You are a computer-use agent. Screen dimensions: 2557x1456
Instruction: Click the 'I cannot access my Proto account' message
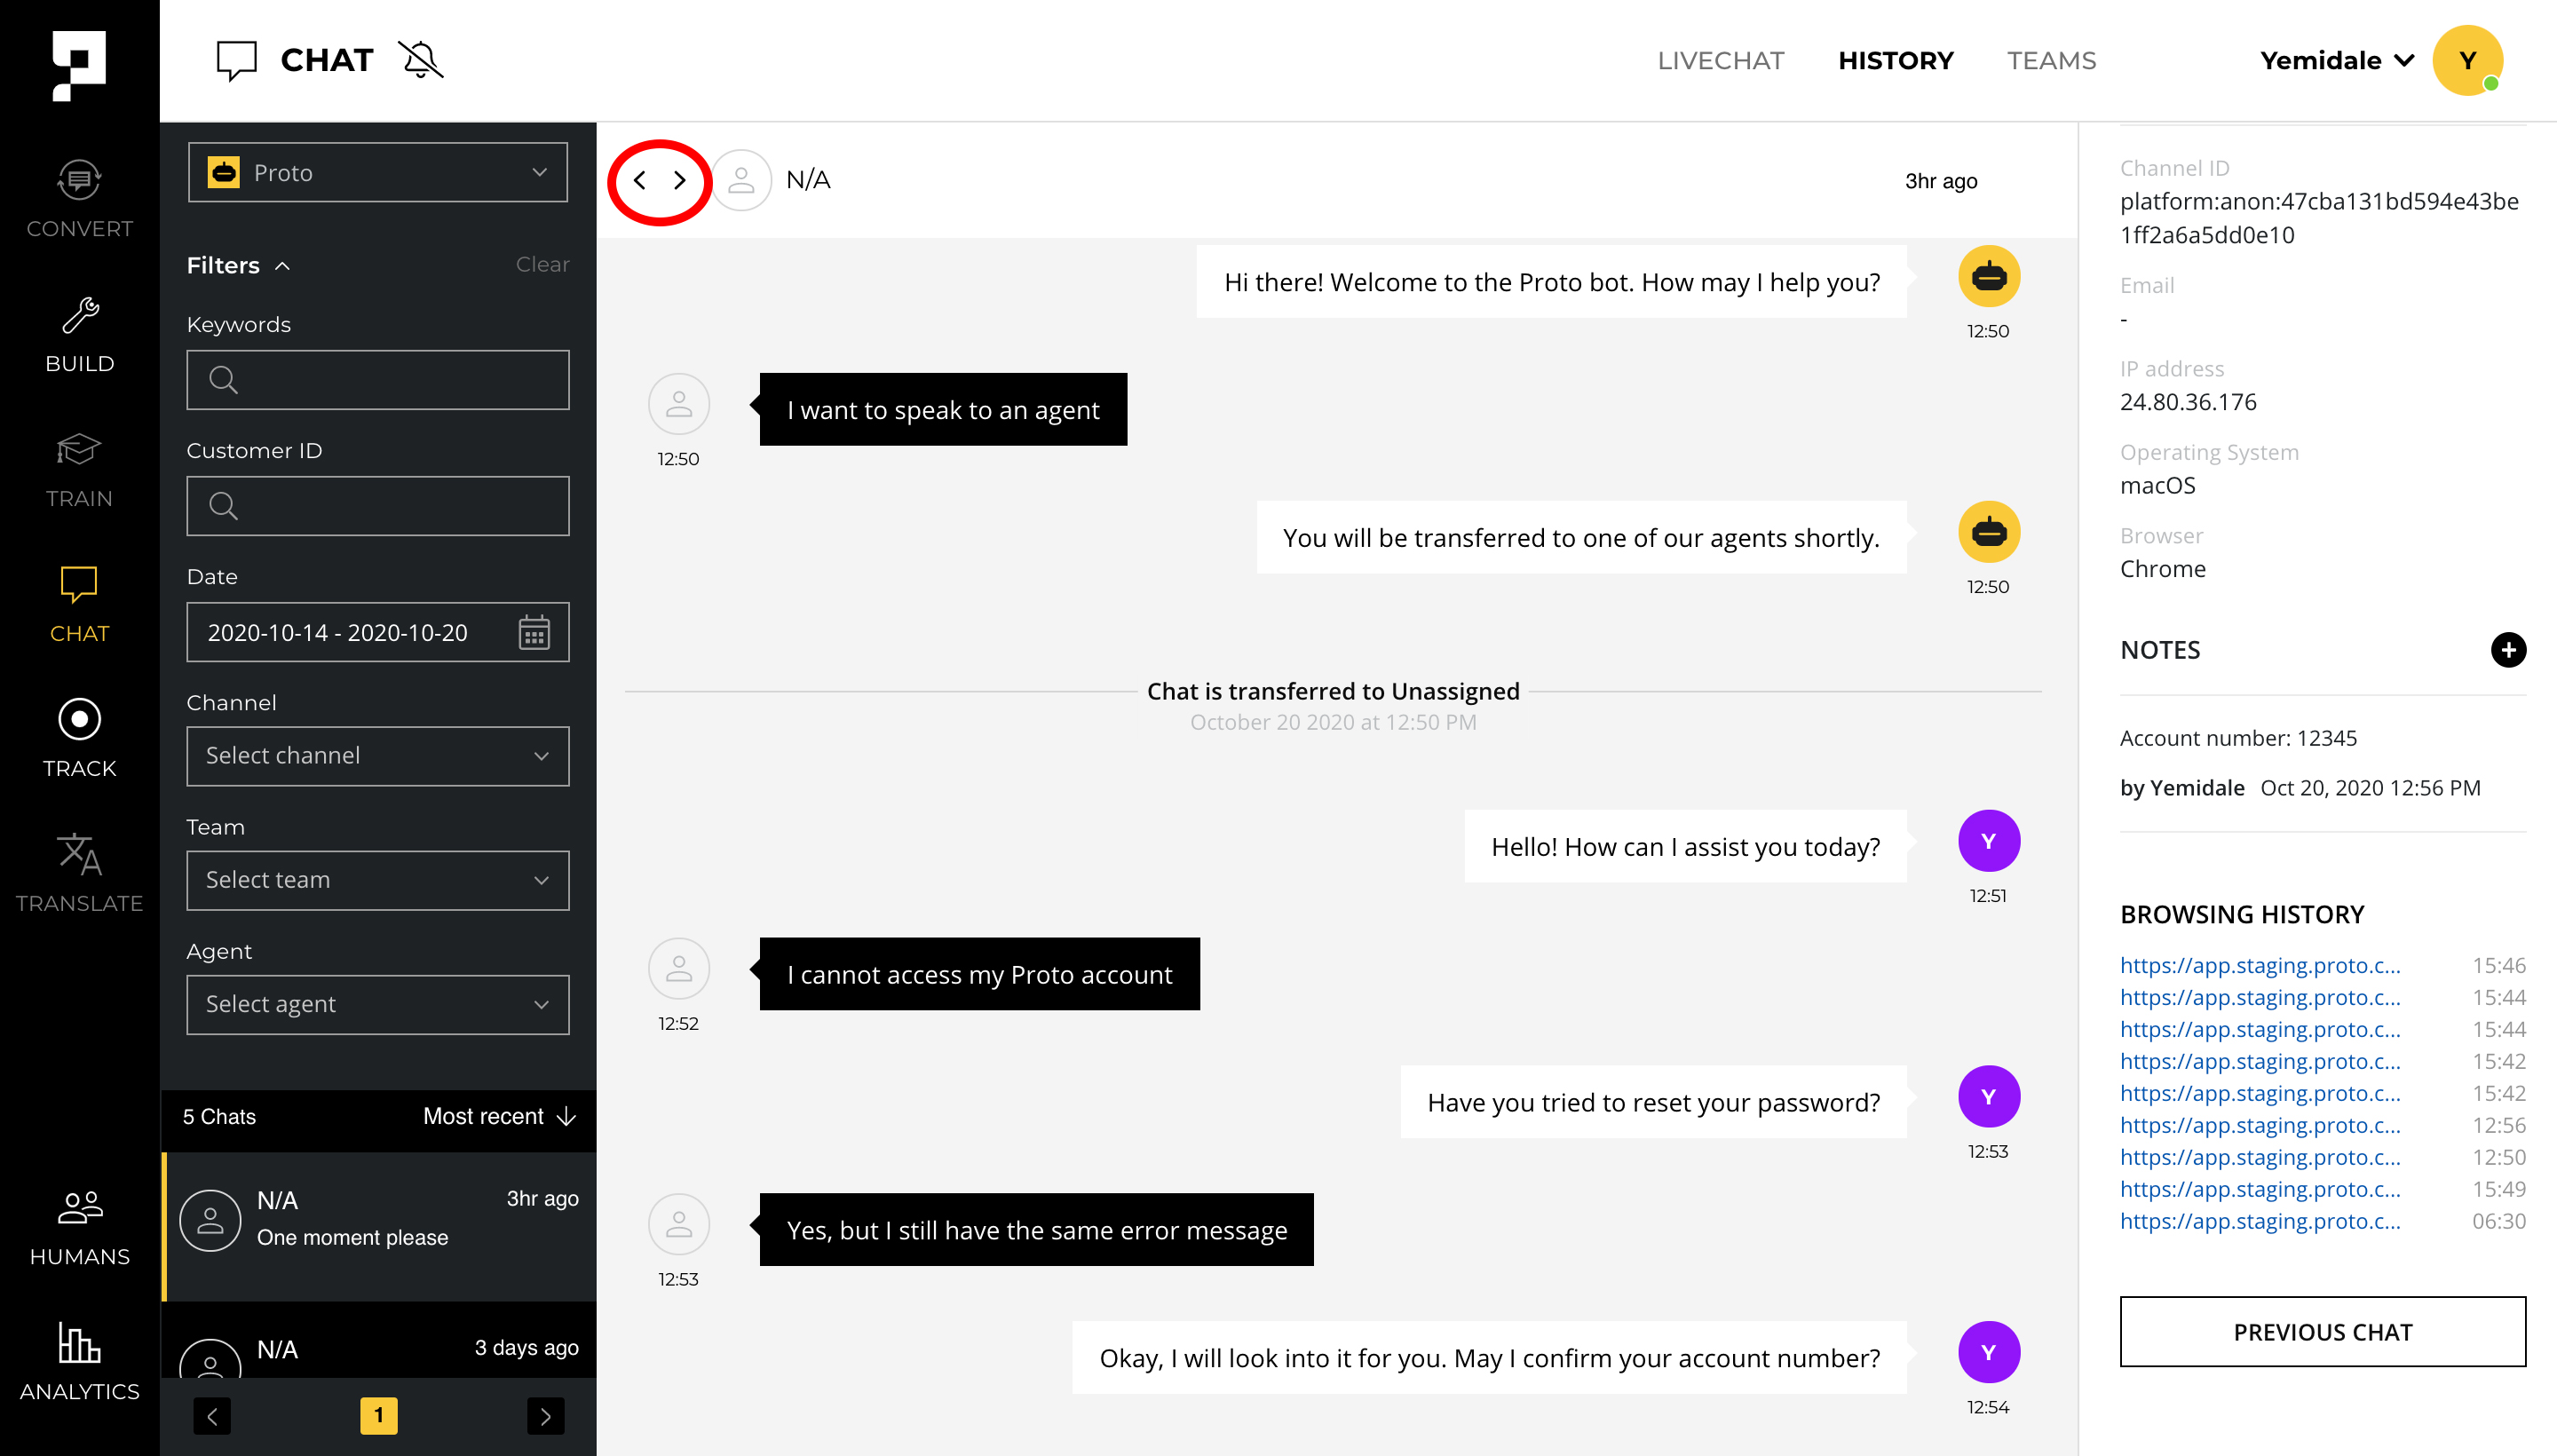coord(979,974)
